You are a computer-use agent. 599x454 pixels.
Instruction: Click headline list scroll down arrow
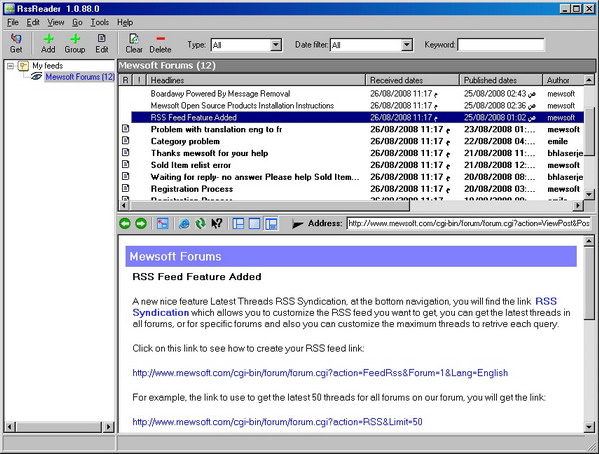tap(589, 195)
